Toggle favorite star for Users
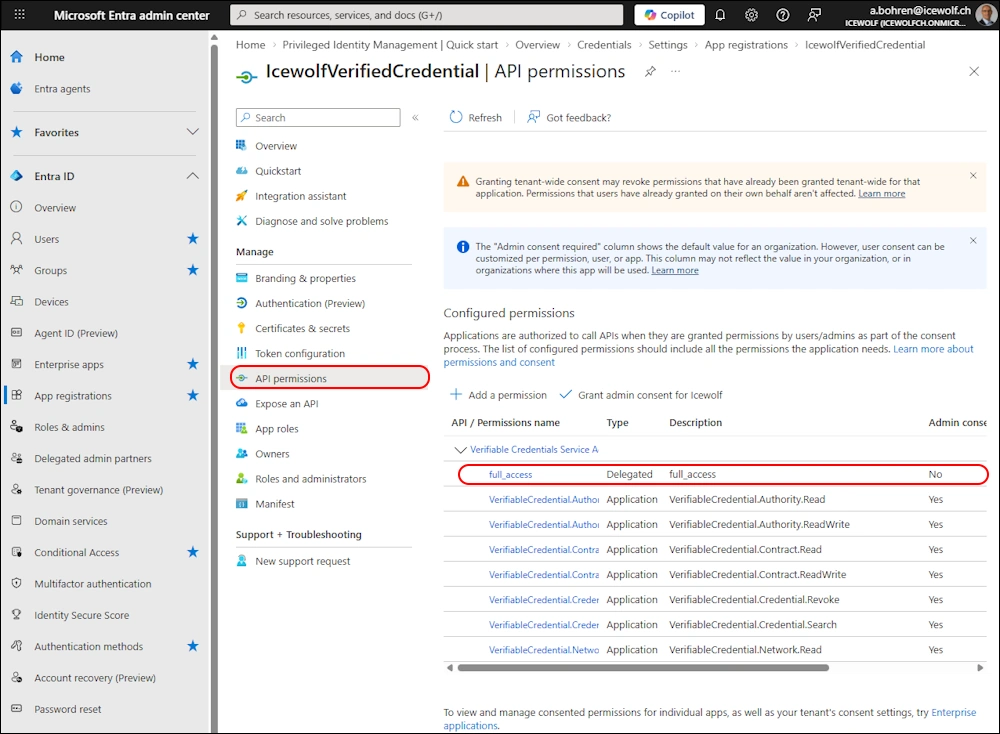 click(193, 239)
